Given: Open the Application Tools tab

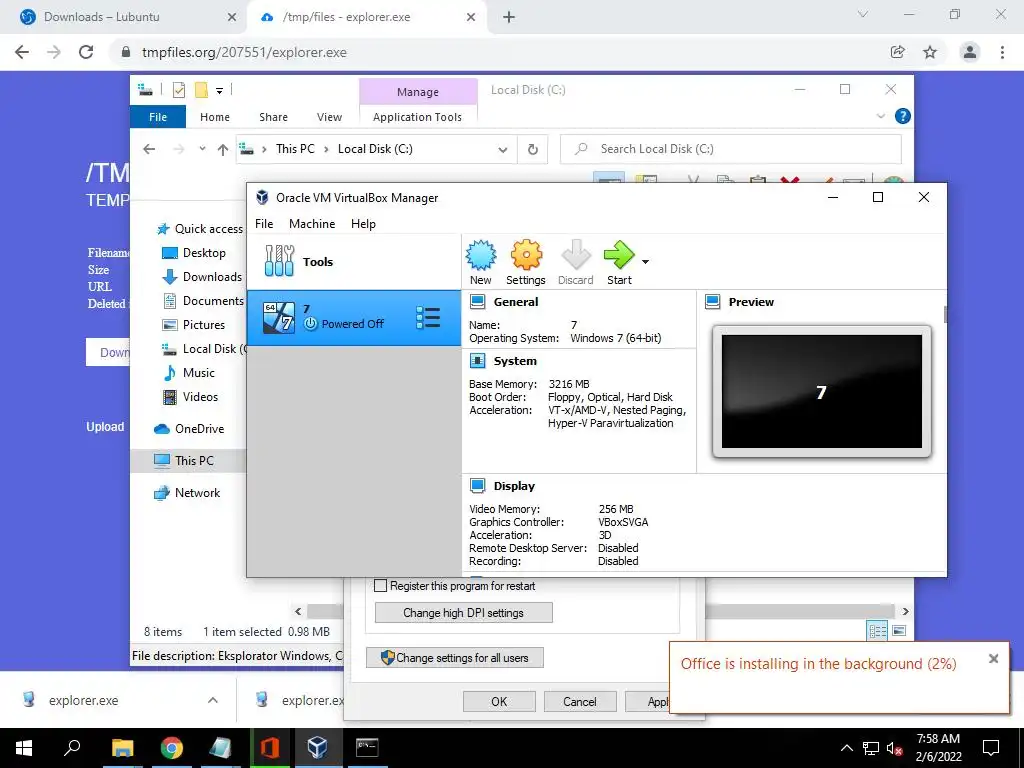Looking at the screenshot, I should [x=417, y=117].
